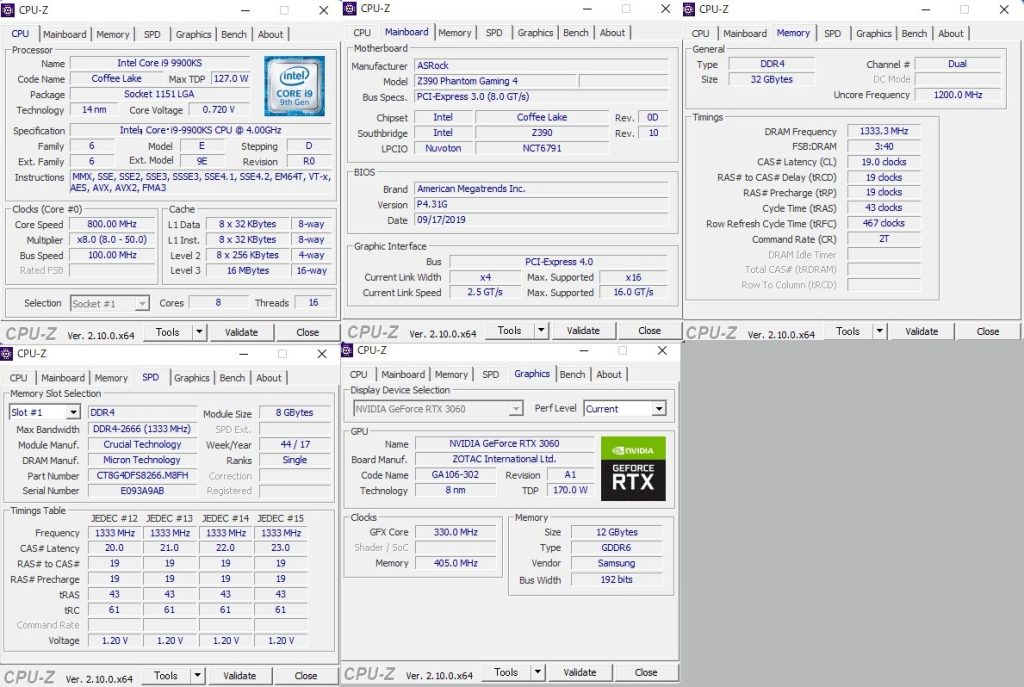Click GPU TDP 170.0 W value
This screenshot has width=1024, height=687.
[570, 490]
